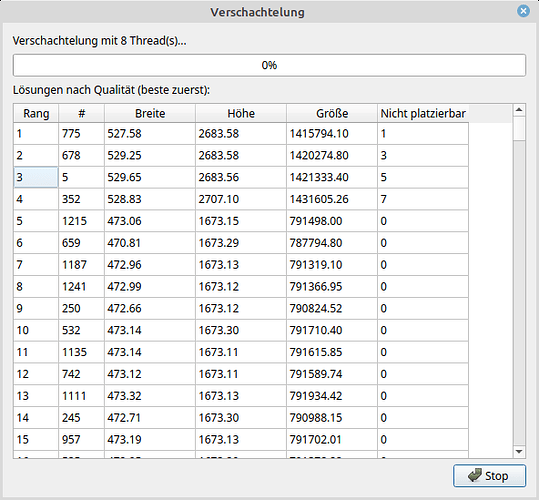Select solution number 1135 cell

81,352
